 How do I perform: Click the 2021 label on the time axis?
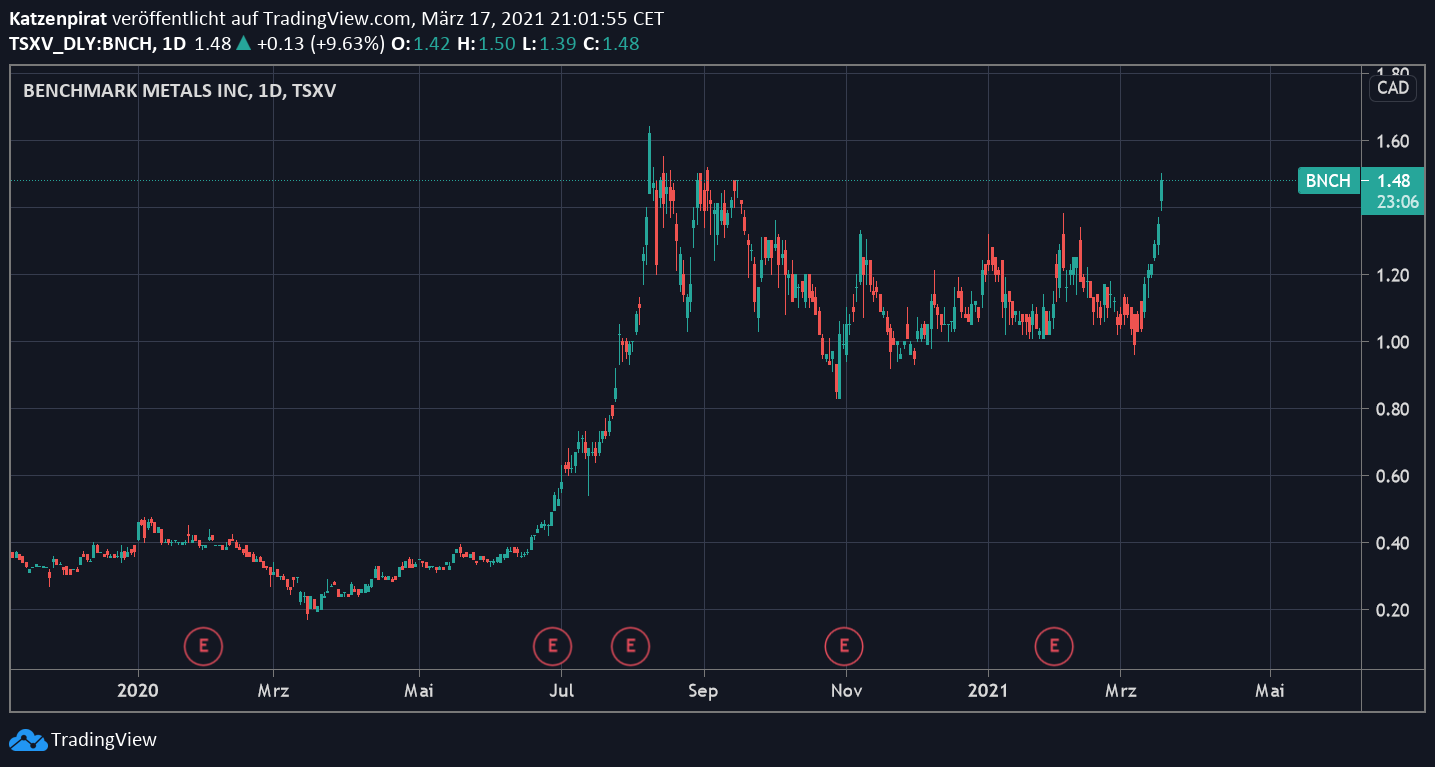tap(988, 690)
